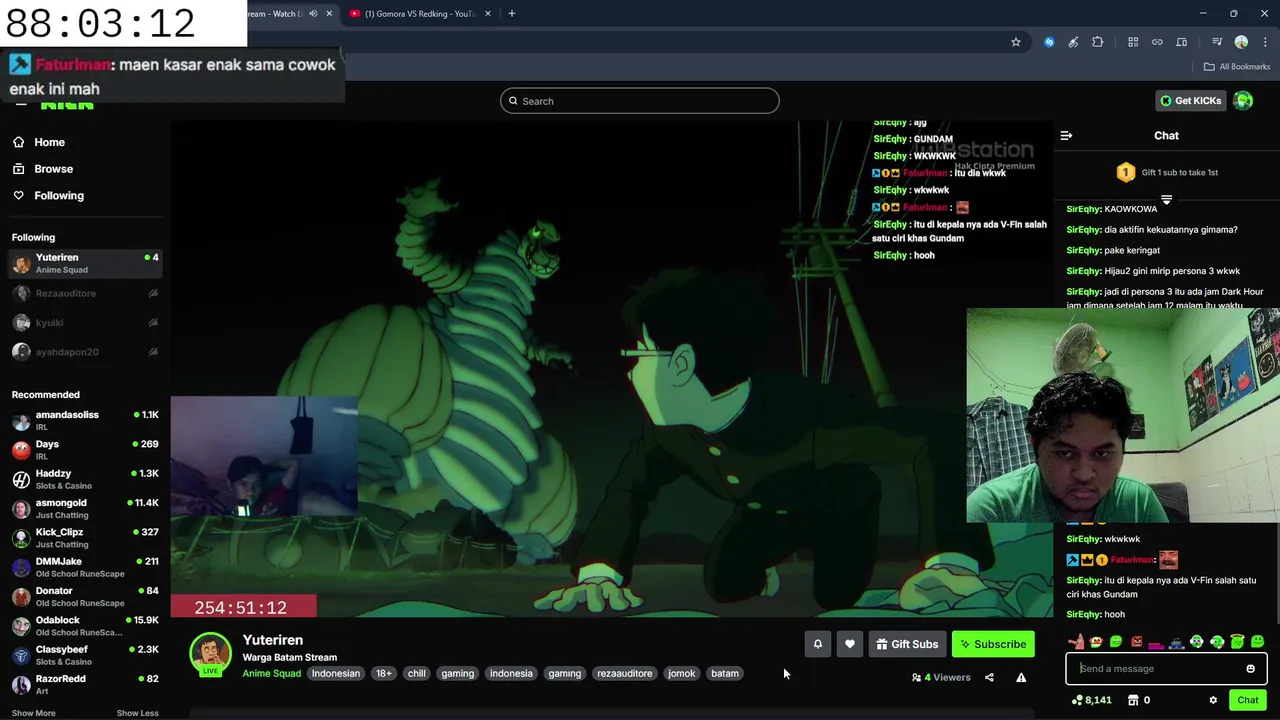Open Shazam browser extension icon
Screen dimensions: 1280x720
tap(1049, 42)
